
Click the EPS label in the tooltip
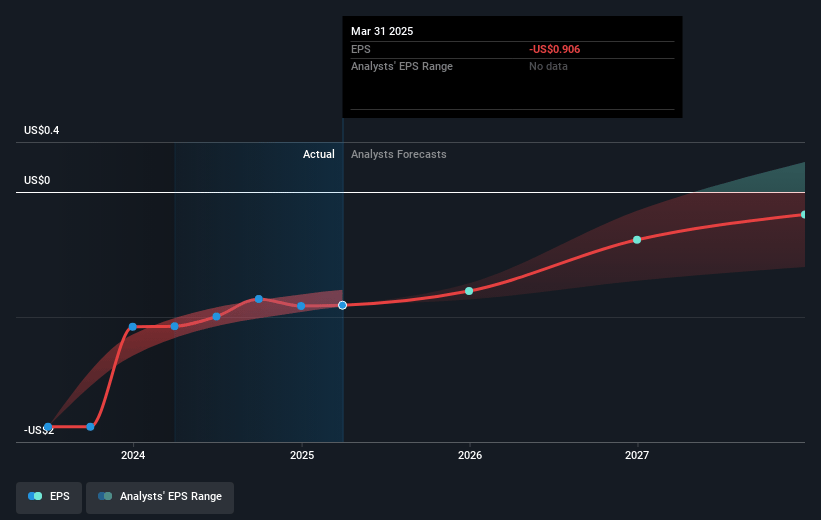361,49
